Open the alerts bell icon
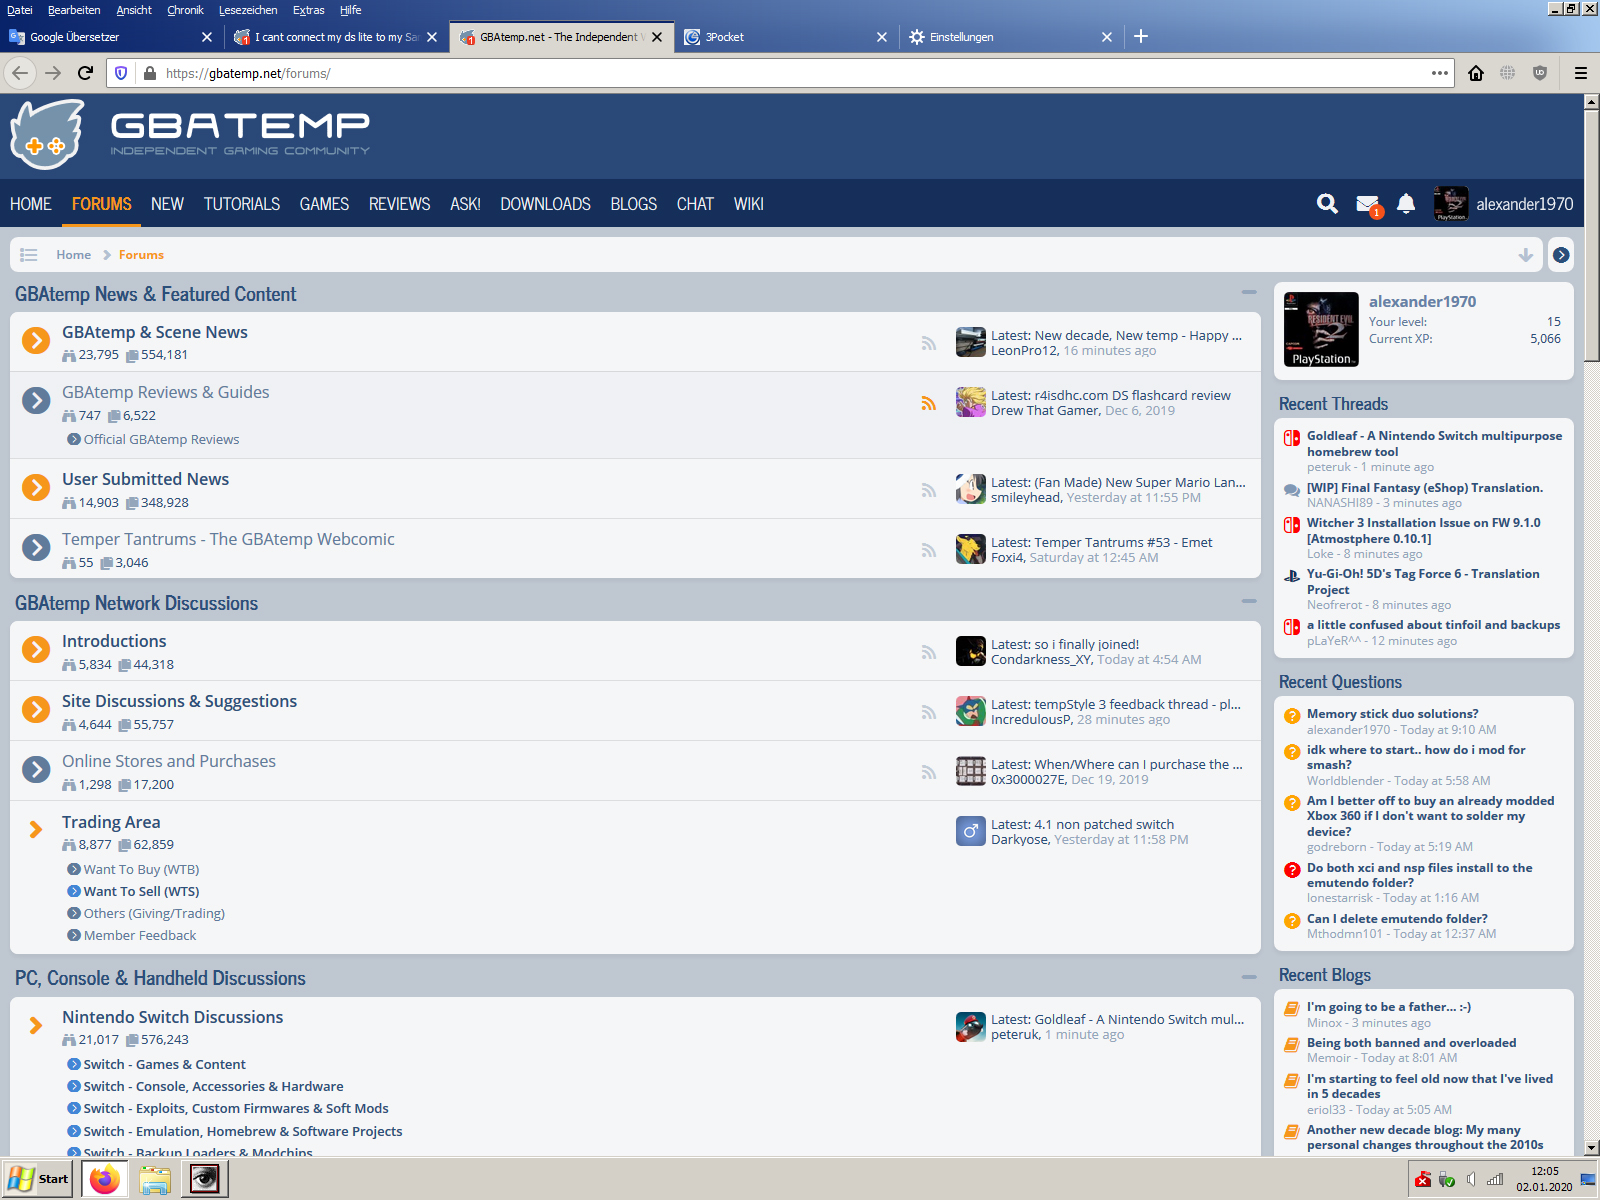 (x=1406, y=204)
